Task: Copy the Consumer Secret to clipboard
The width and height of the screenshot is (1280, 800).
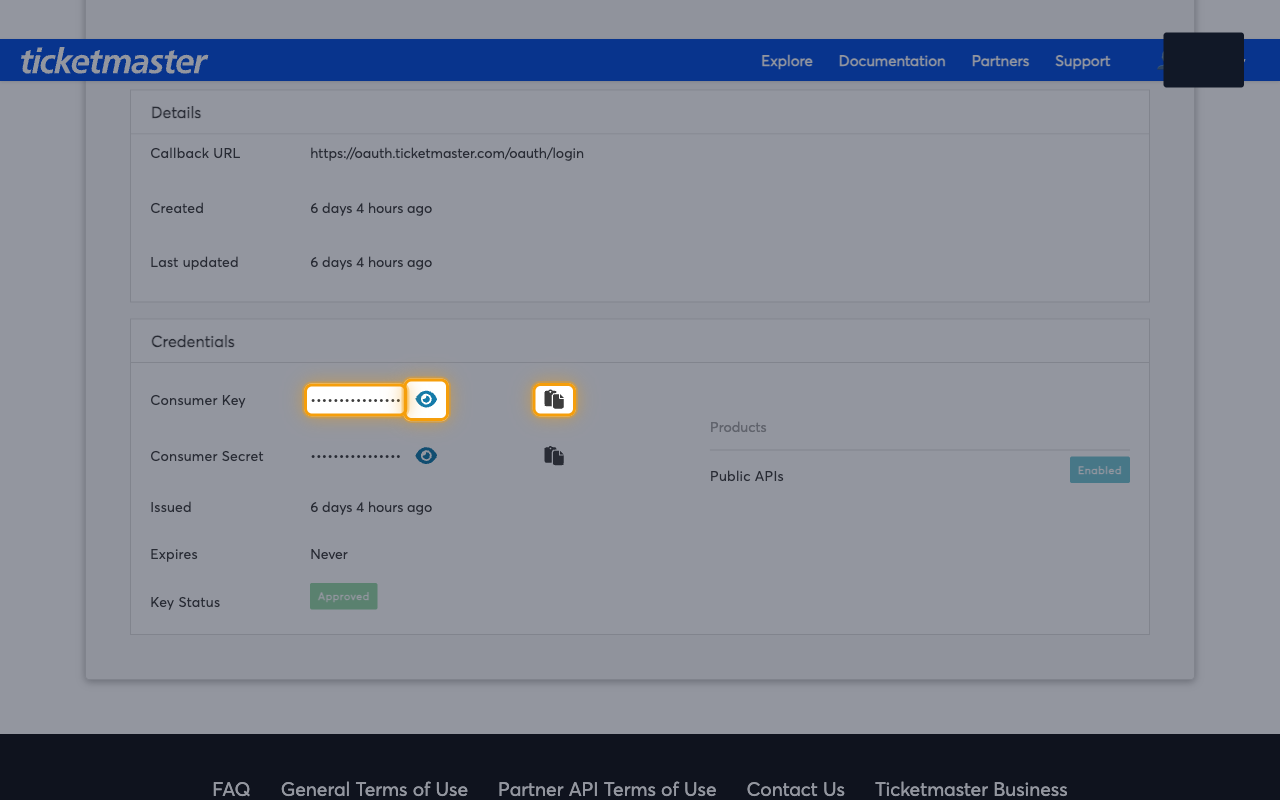Action: 554,456
